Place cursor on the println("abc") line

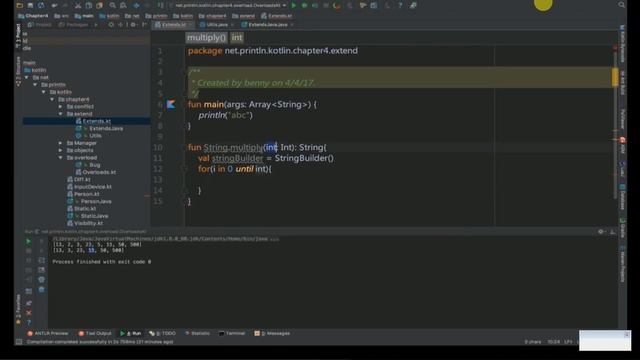(x=225, y=115)
